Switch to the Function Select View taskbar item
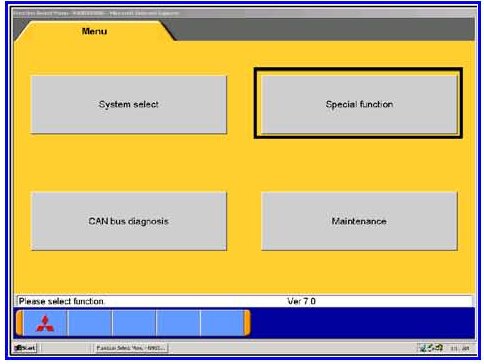 (131, 348)
